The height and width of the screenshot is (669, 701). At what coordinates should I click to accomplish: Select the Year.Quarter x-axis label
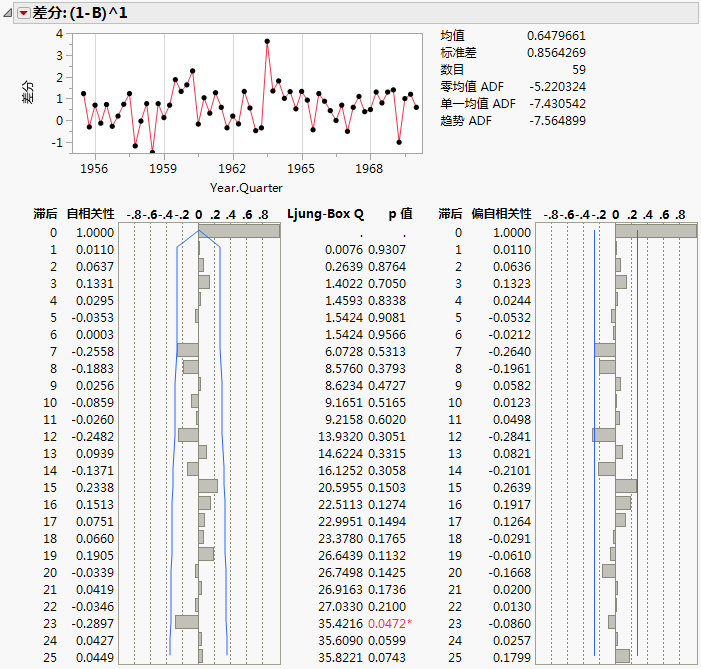click(x=246, y=187)
